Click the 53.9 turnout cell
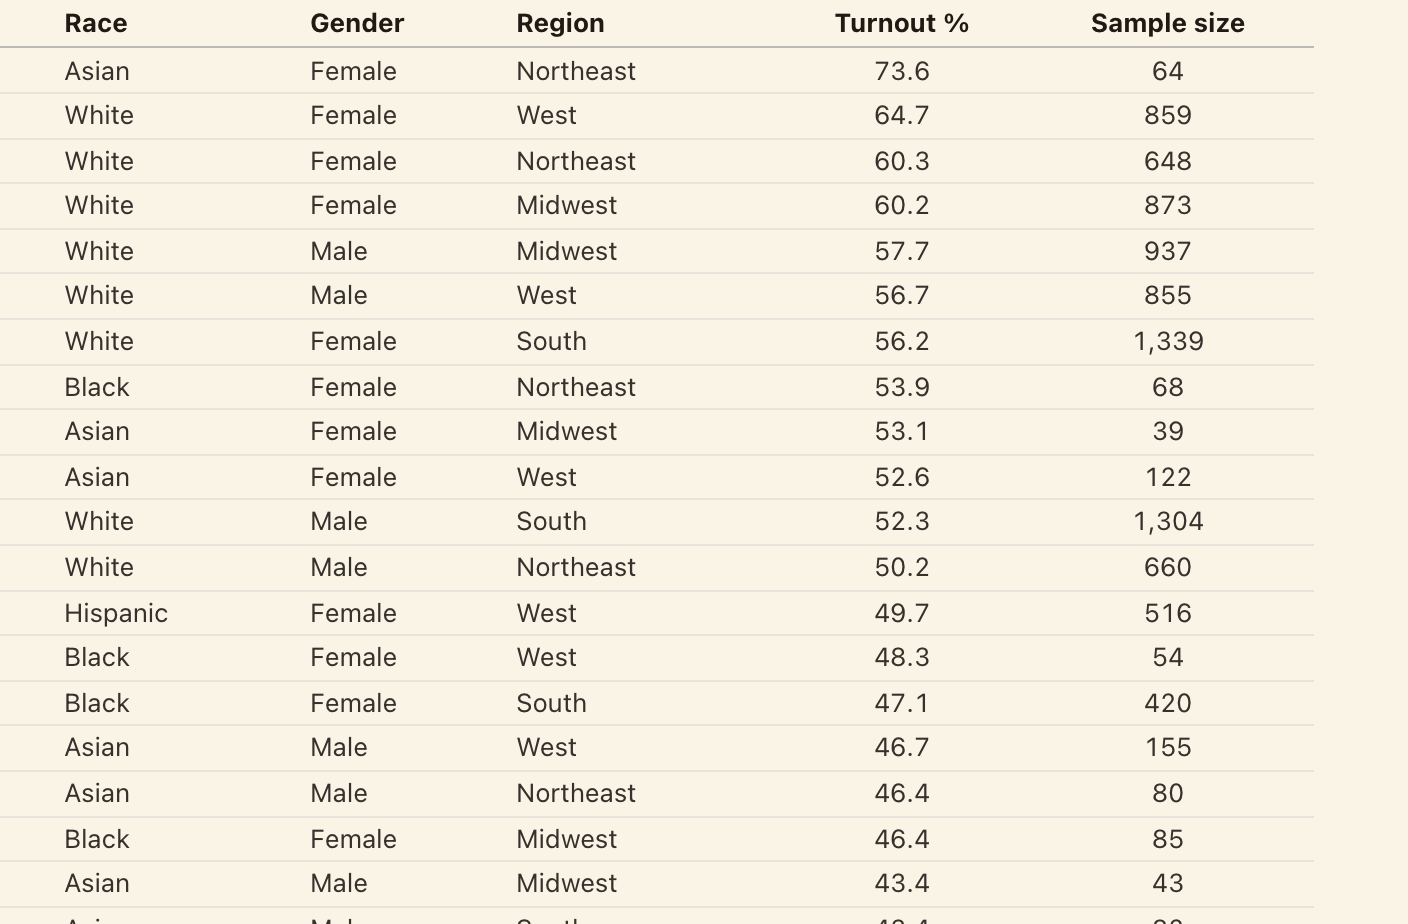The image size is (1408, 924). 902,387
